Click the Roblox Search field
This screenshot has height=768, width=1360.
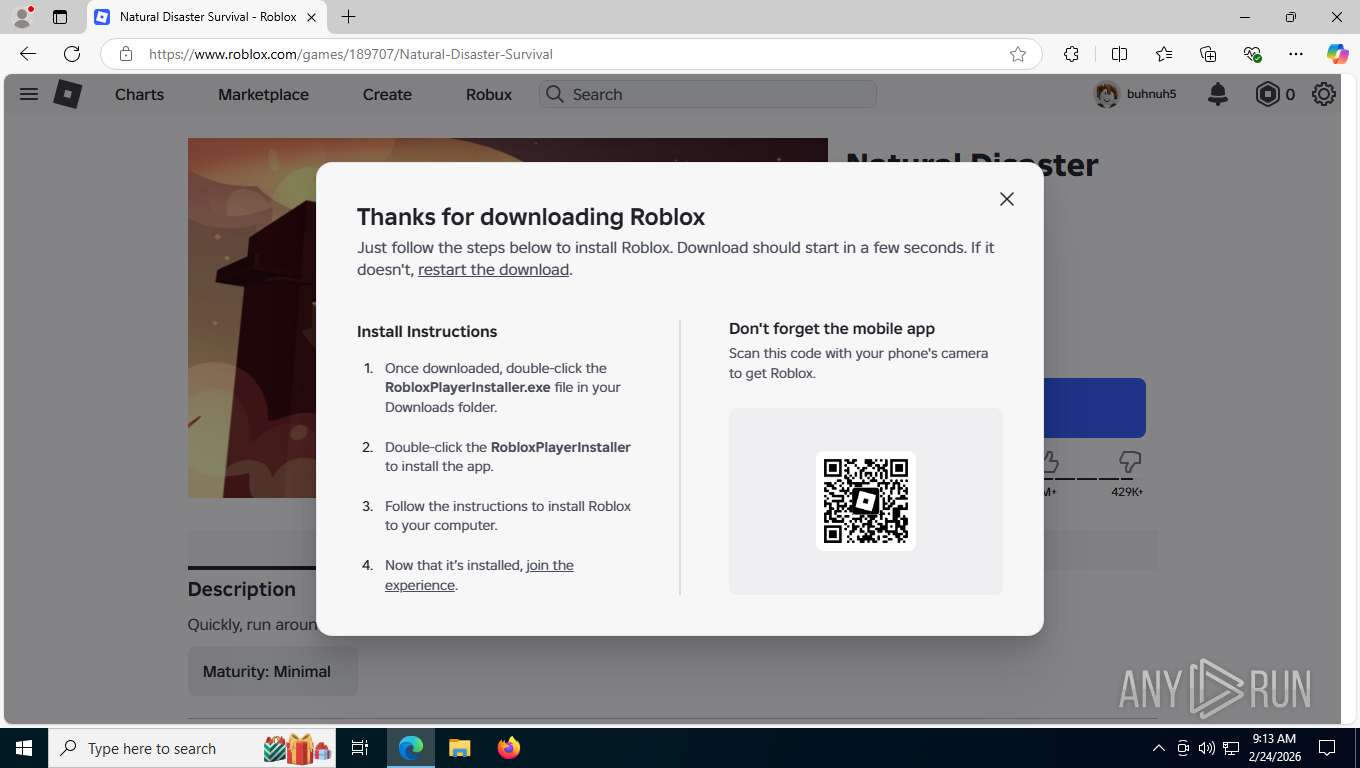coord(708,94)
